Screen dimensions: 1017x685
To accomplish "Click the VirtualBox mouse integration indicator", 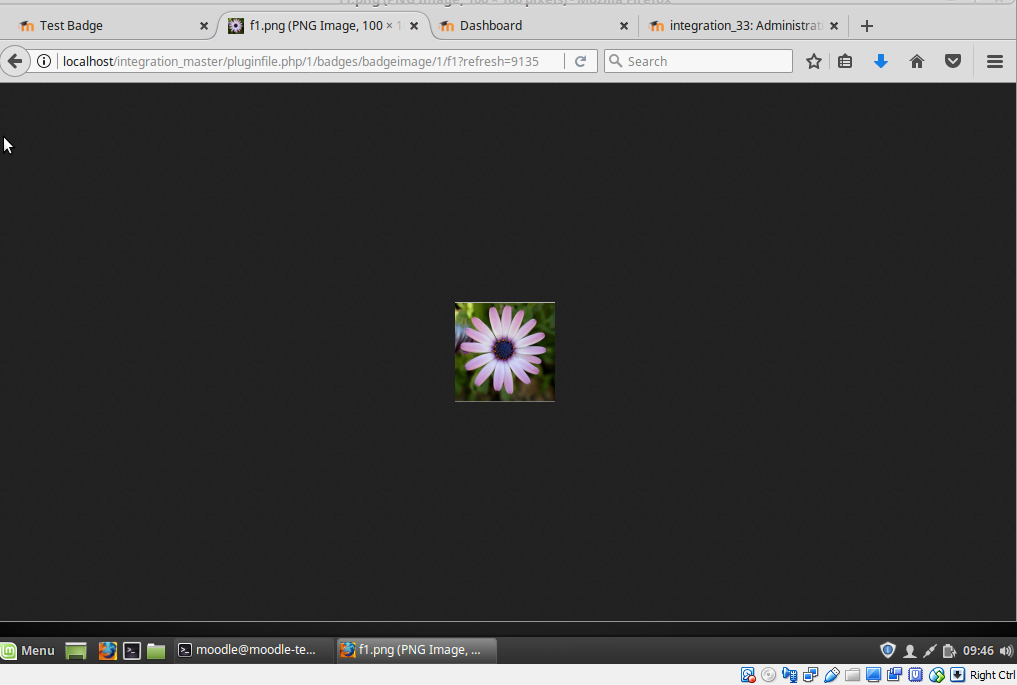I will click(937, 675).
